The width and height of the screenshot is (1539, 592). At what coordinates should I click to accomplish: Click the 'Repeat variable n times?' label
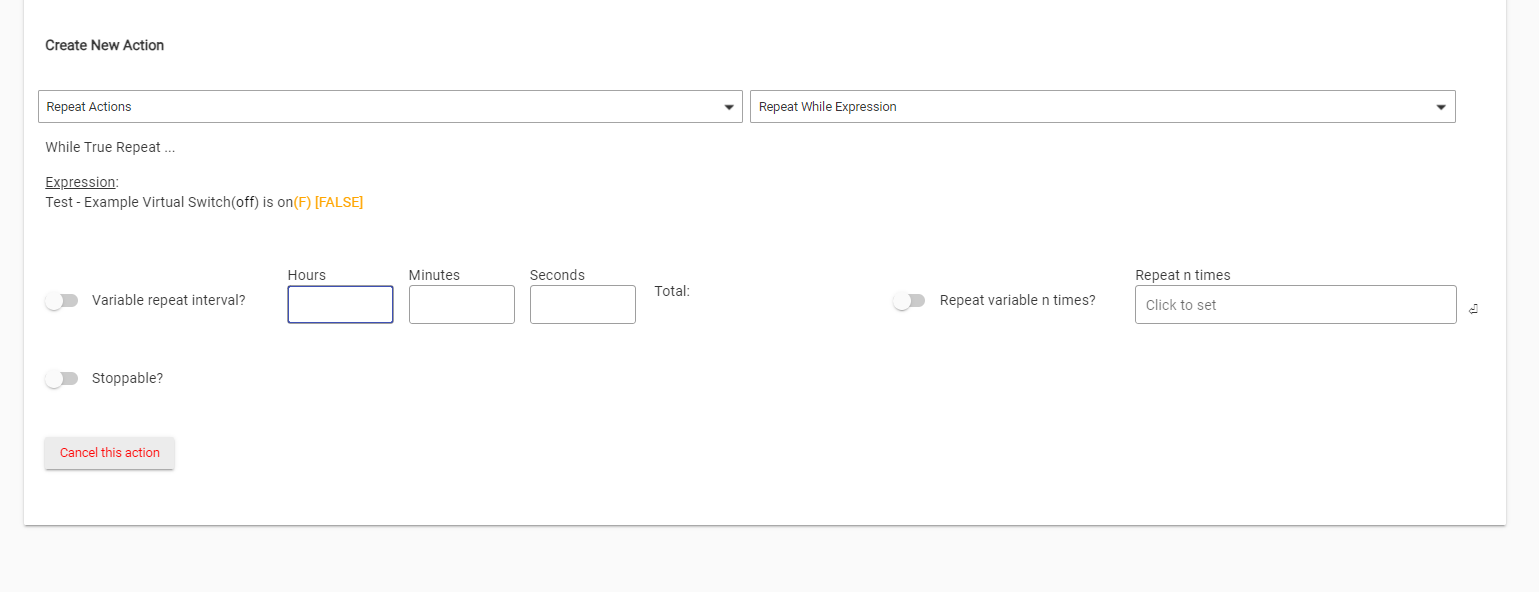tap(1017, 300)
